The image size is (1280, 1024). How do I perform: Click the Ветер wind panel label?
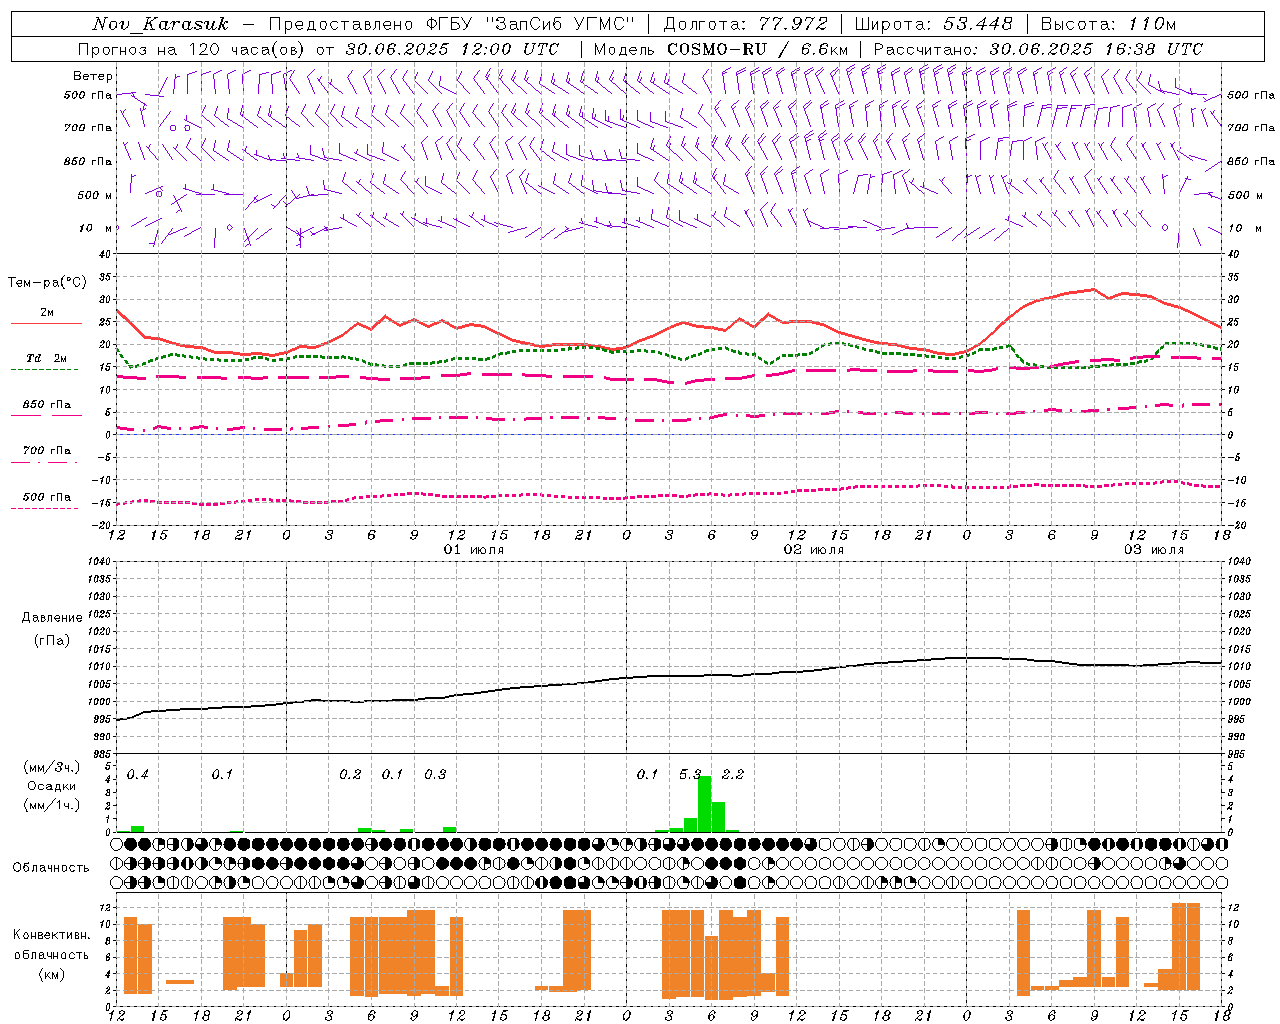[92, 76]
